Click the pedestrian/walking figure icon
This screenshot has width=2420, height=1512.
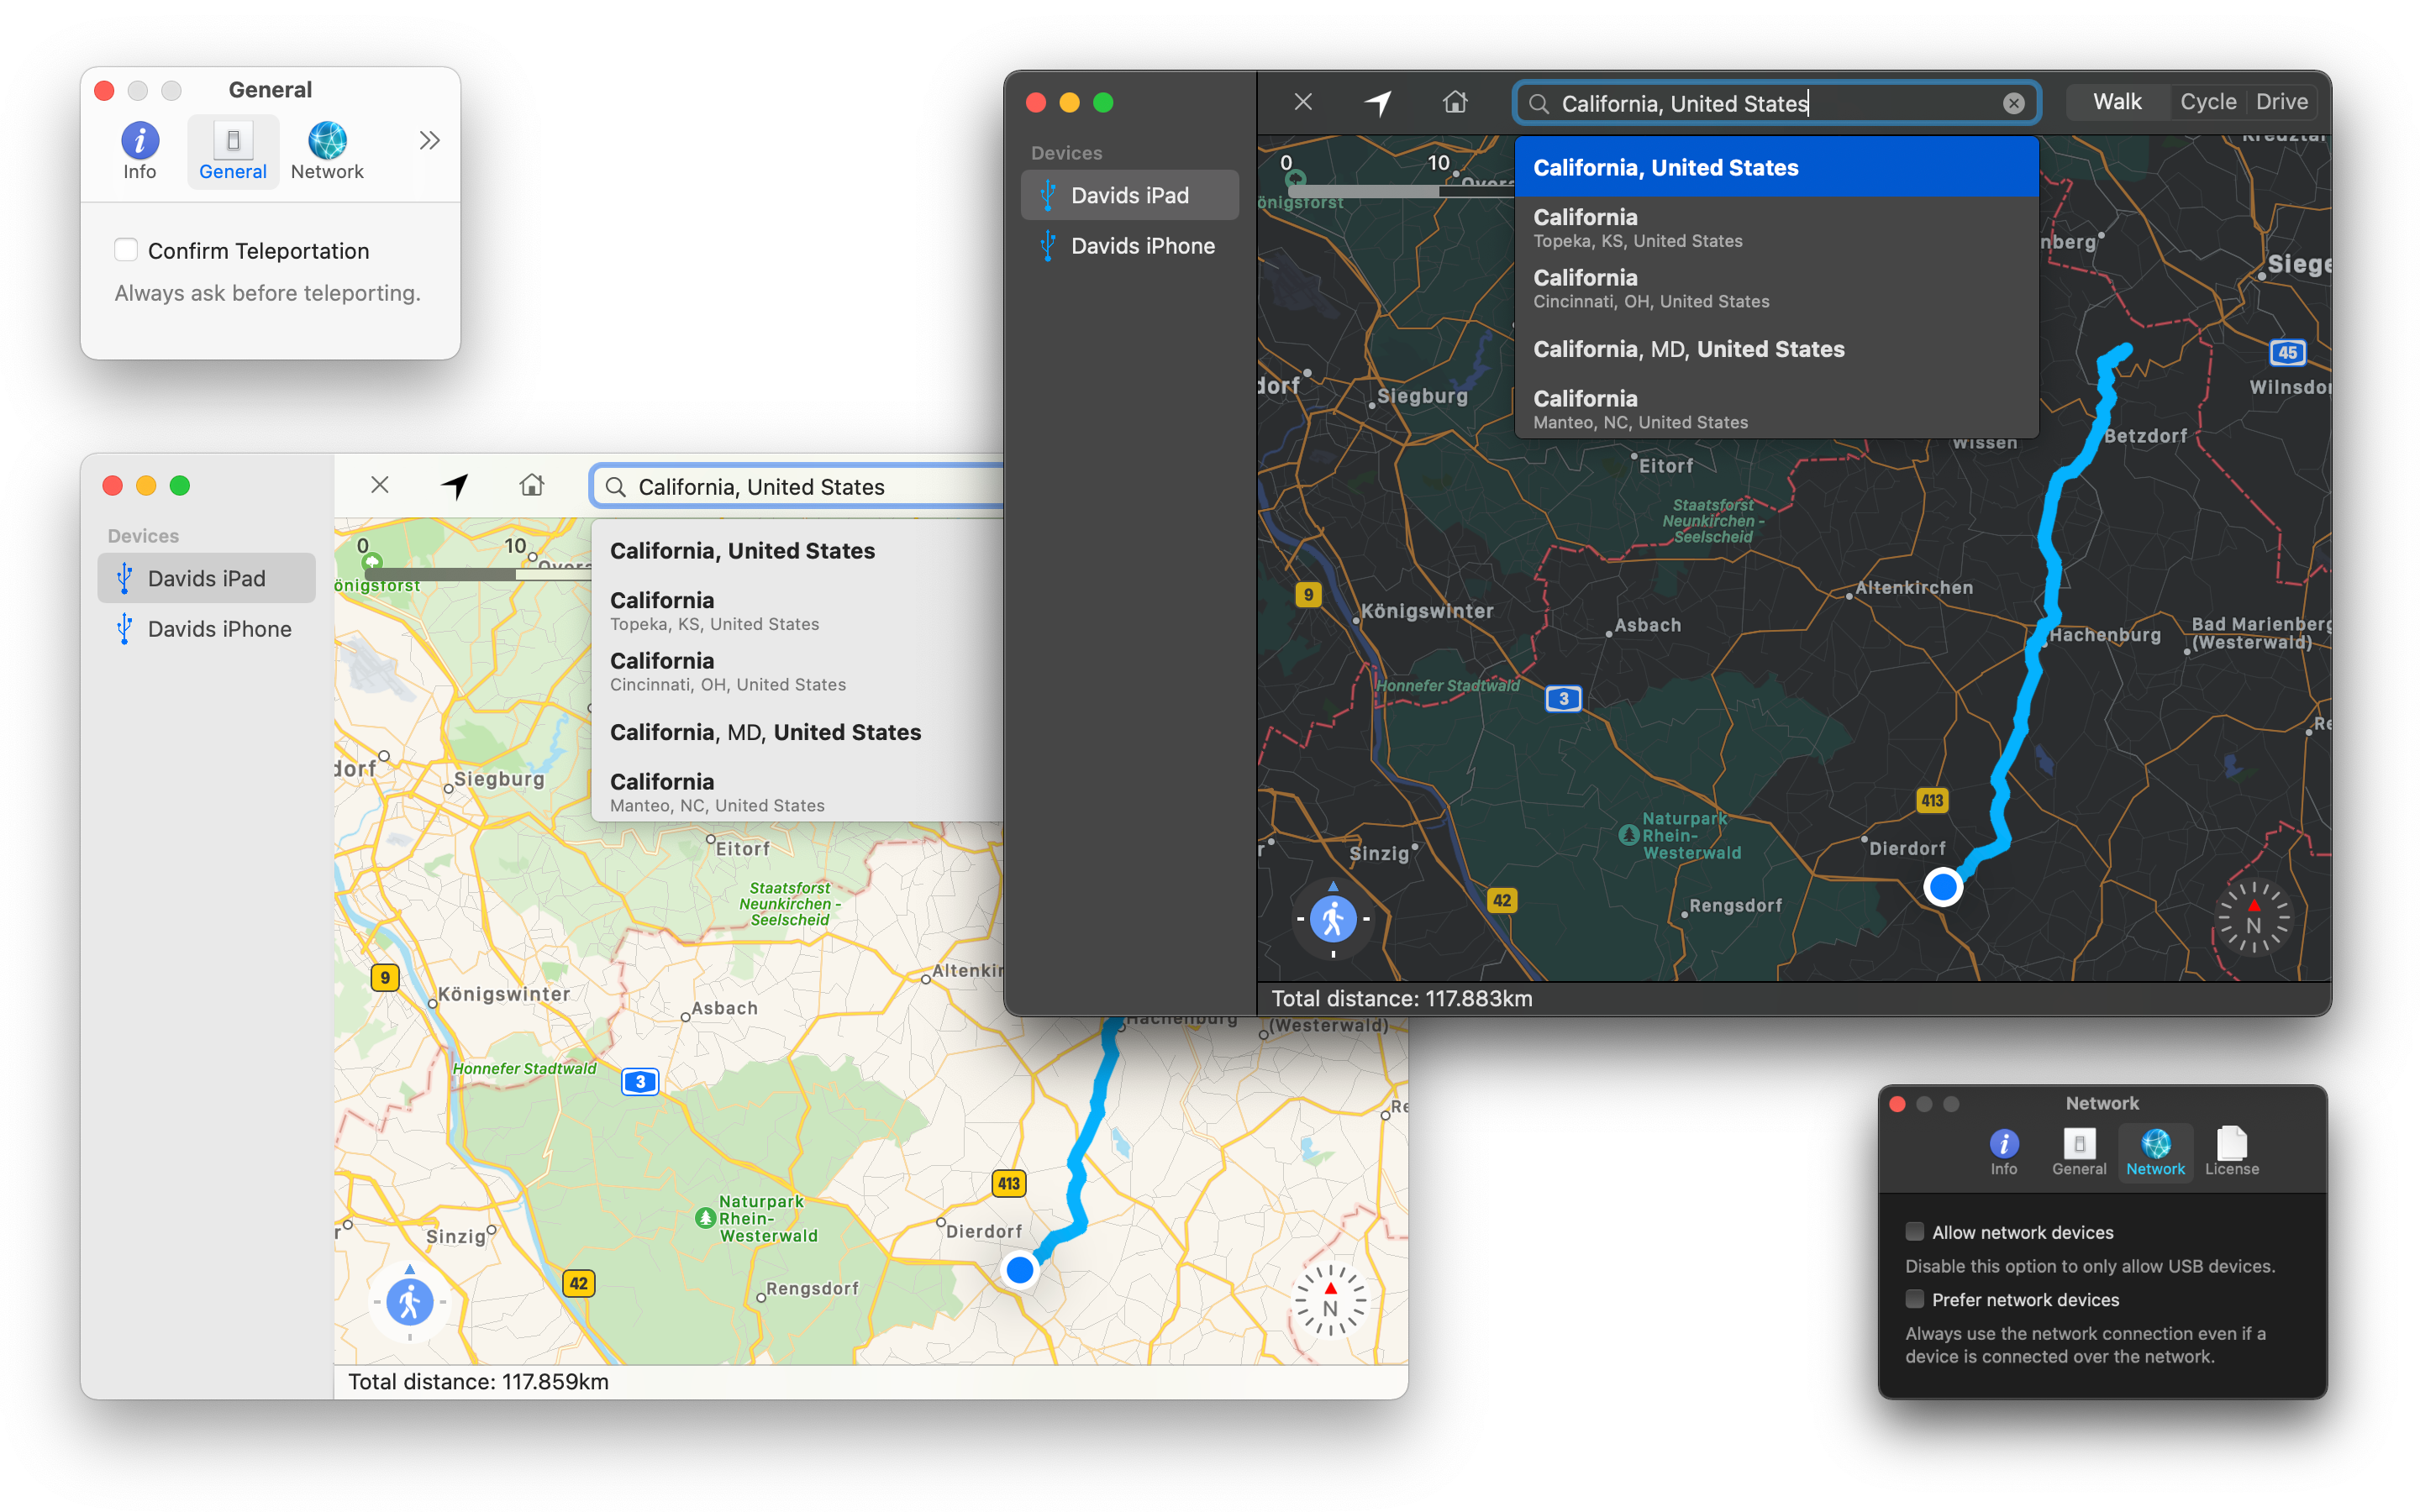pos(1329,920)
